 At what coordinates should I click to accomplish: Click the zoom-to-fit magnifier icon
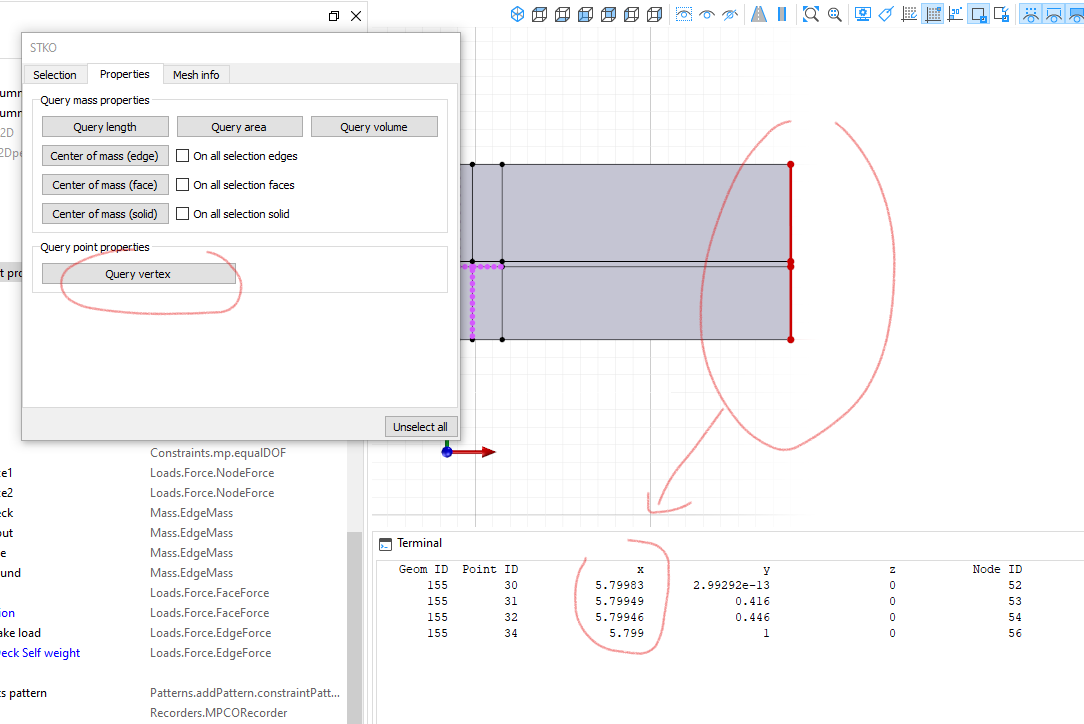(x=811, y=14)
